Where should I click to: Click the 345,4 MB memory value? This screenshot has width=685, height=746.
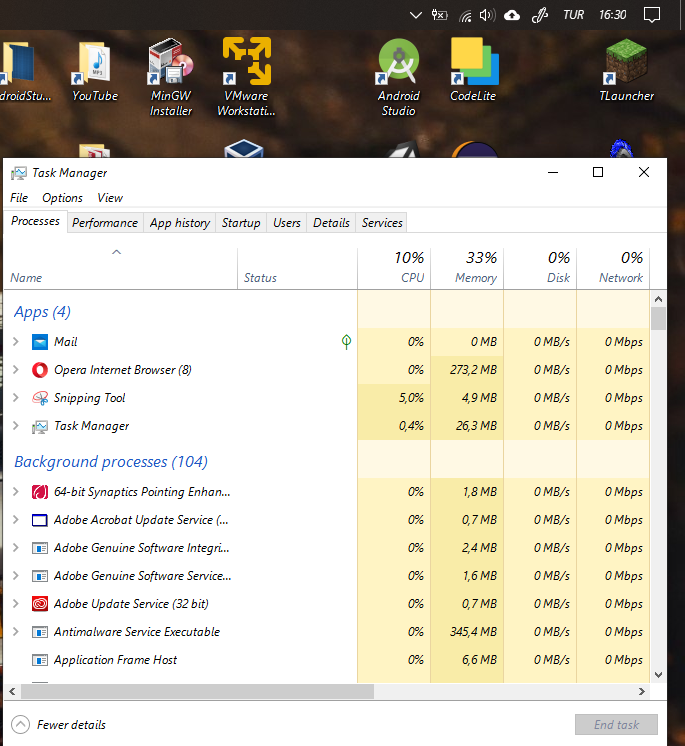tap(473, 632)
